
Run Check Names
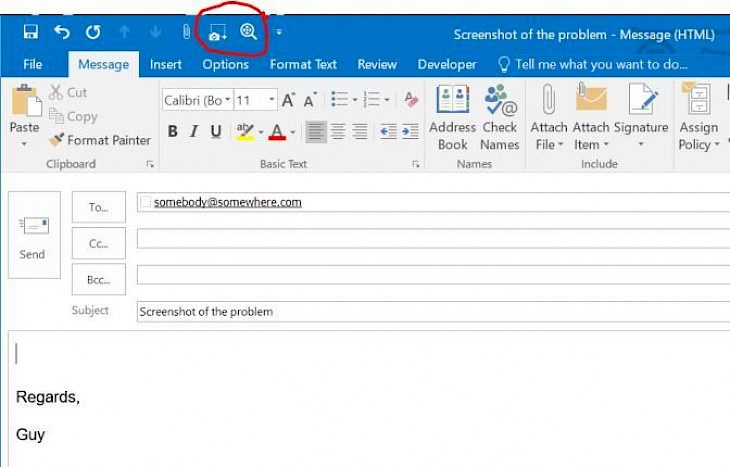click(x=500, y=118)
